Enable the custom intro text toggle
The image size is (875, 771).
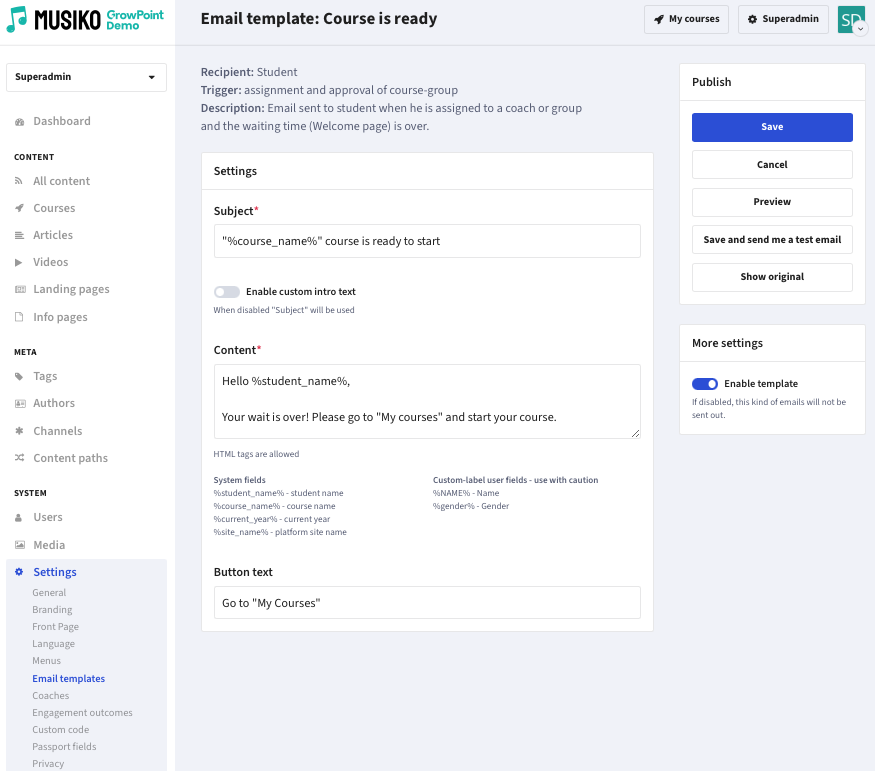[227, 292]
